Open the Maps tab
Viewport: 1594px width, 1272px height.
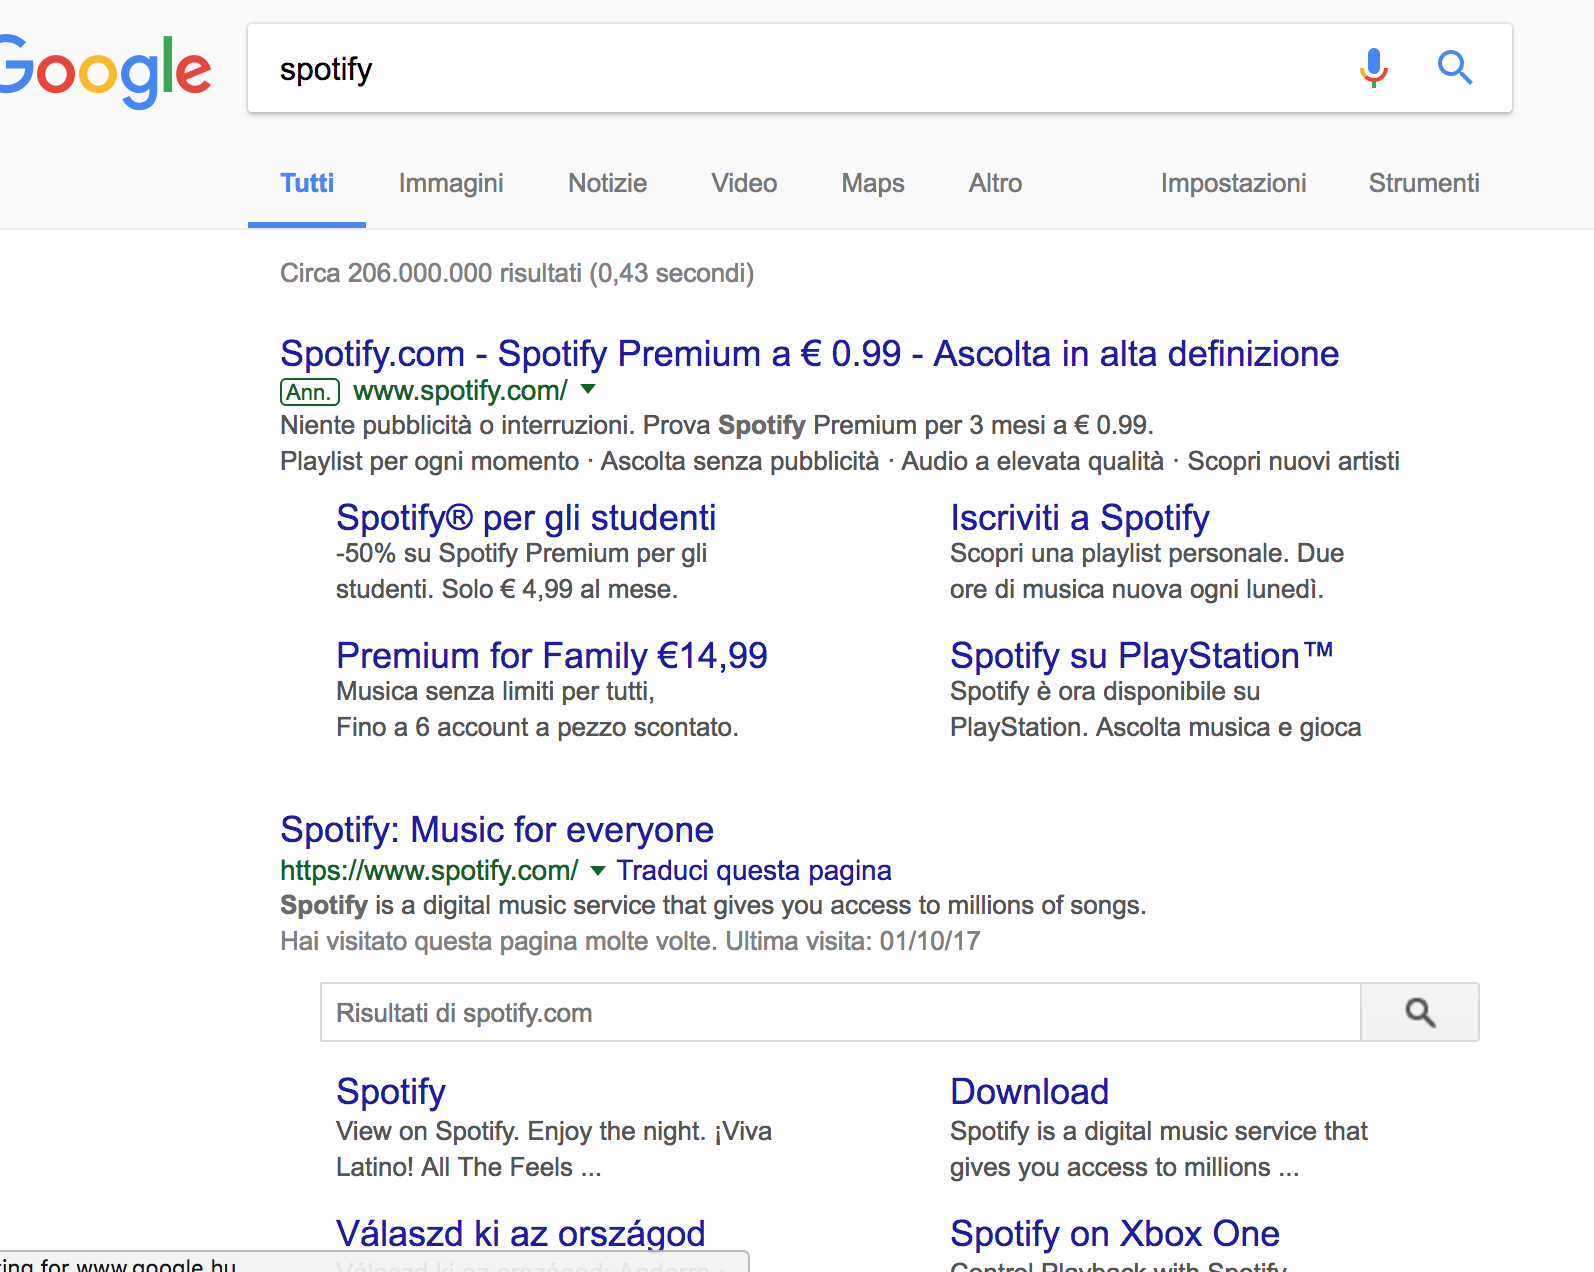[x=872, y=183]
